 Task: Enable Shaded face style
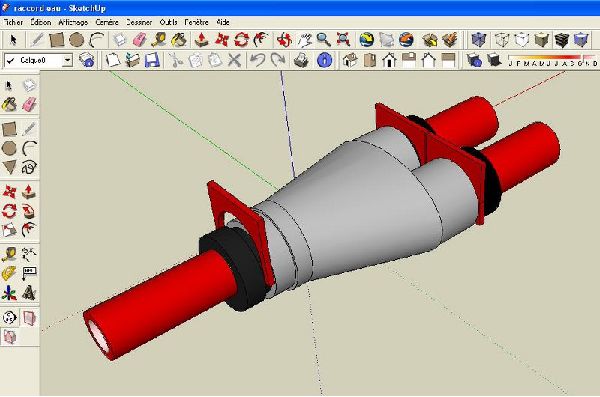541,40
